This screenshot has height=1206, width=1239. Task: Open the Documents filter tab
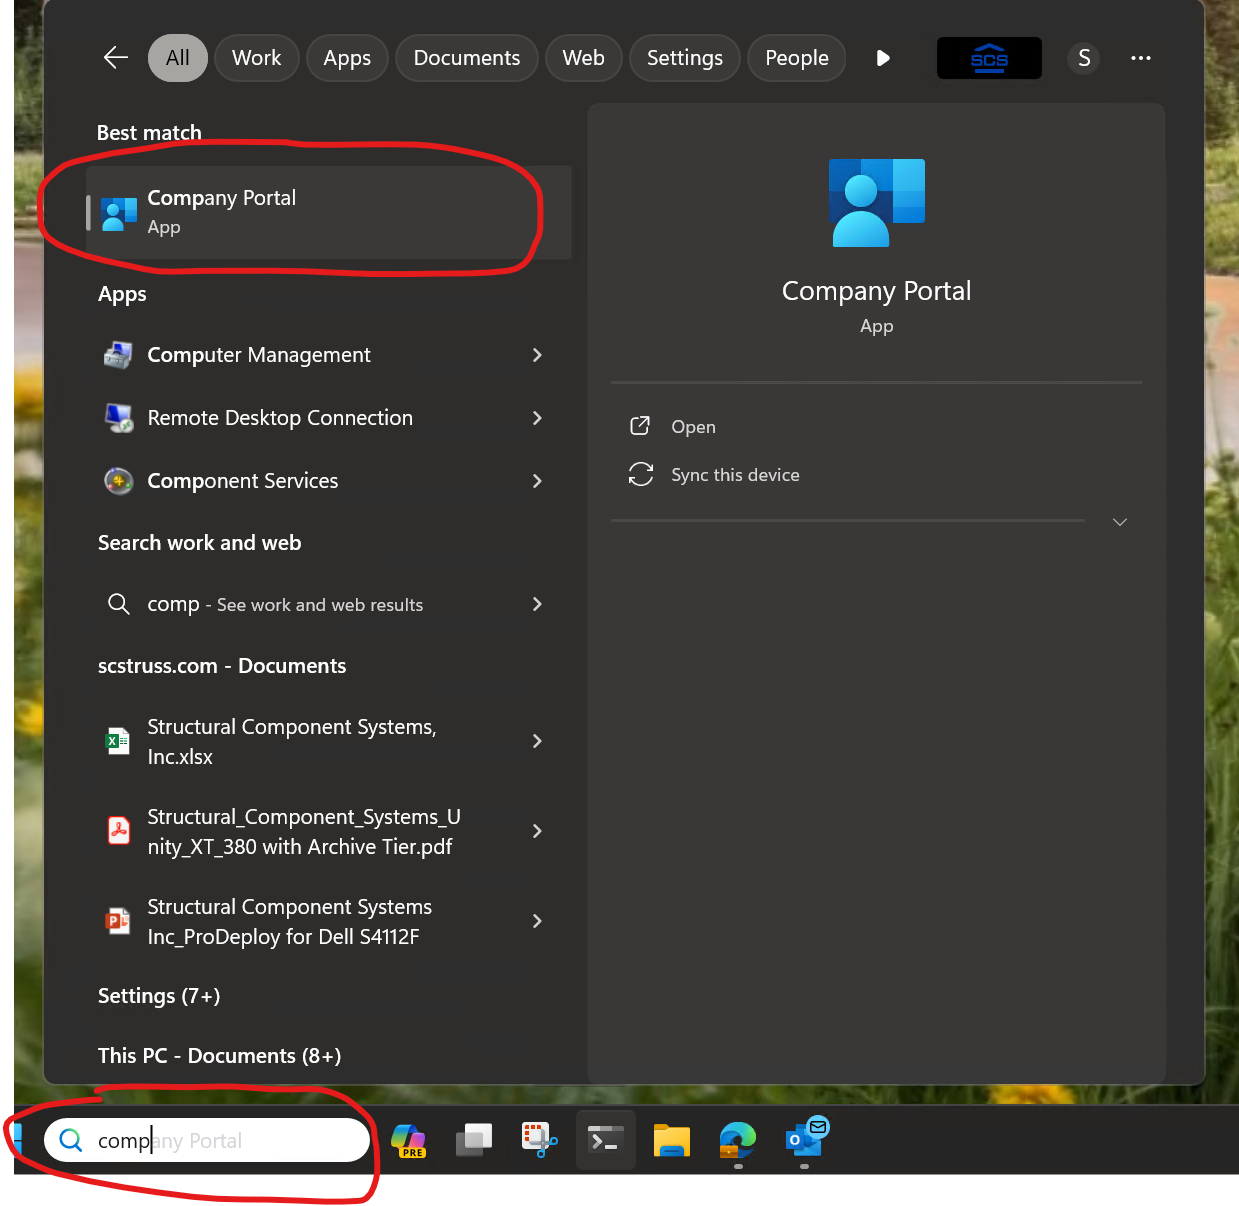pyautogui.click(x=467, y=58)
